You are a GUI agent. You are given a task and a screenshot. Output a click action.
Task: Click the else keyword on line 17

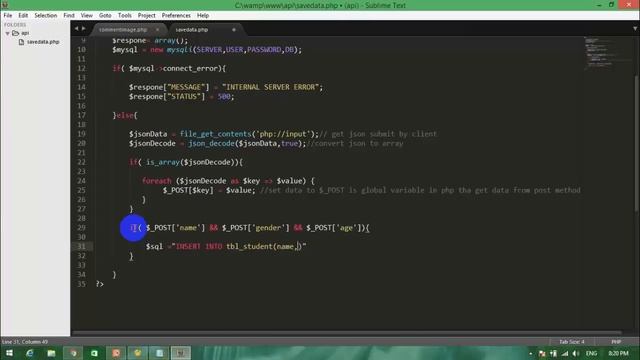click(125, 116)
